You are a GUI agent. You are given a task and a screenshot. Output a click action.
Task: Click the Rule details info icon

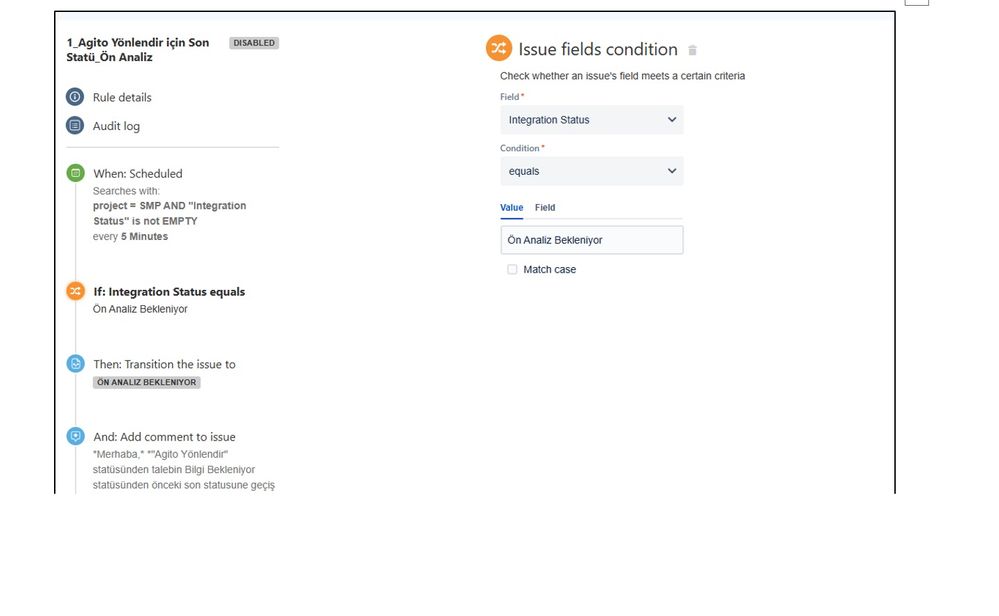(75, 97)
